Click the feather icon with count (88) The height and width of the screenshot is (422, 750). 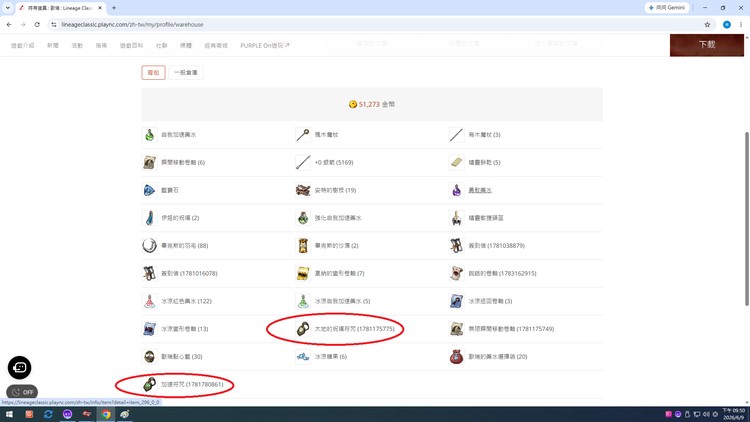[x=149, y=246]
